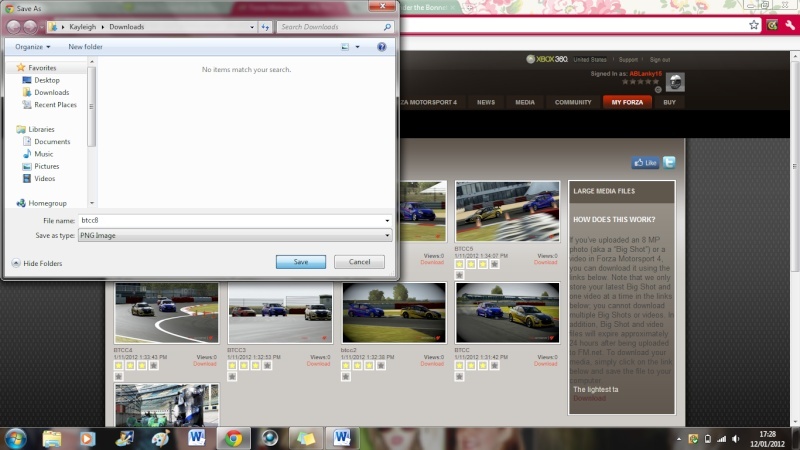Open the volume speaker tray icon
The width and height of the screenshot is (800, 450).
pyautogui.click(x=735, y=439)
